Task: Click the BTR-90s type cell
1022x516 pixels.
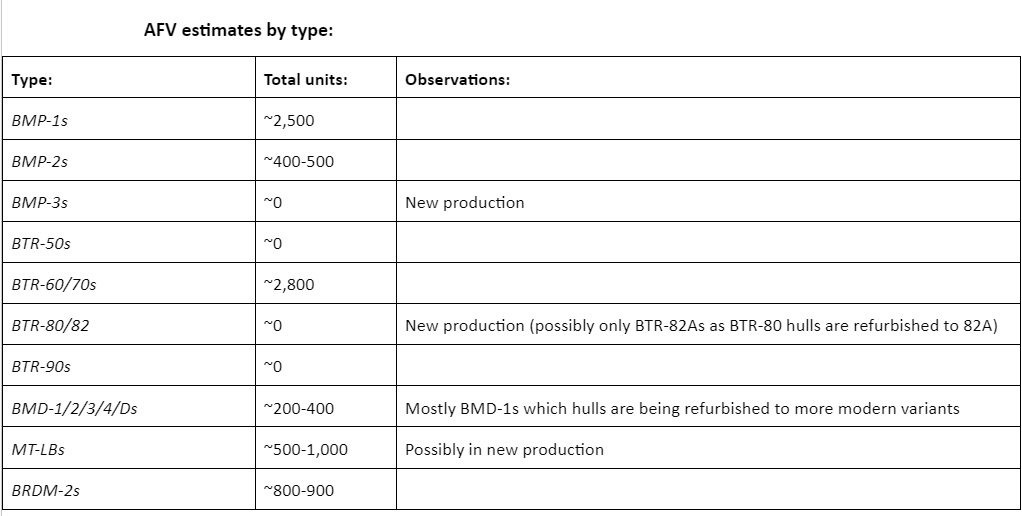Action: coord(41,367)
